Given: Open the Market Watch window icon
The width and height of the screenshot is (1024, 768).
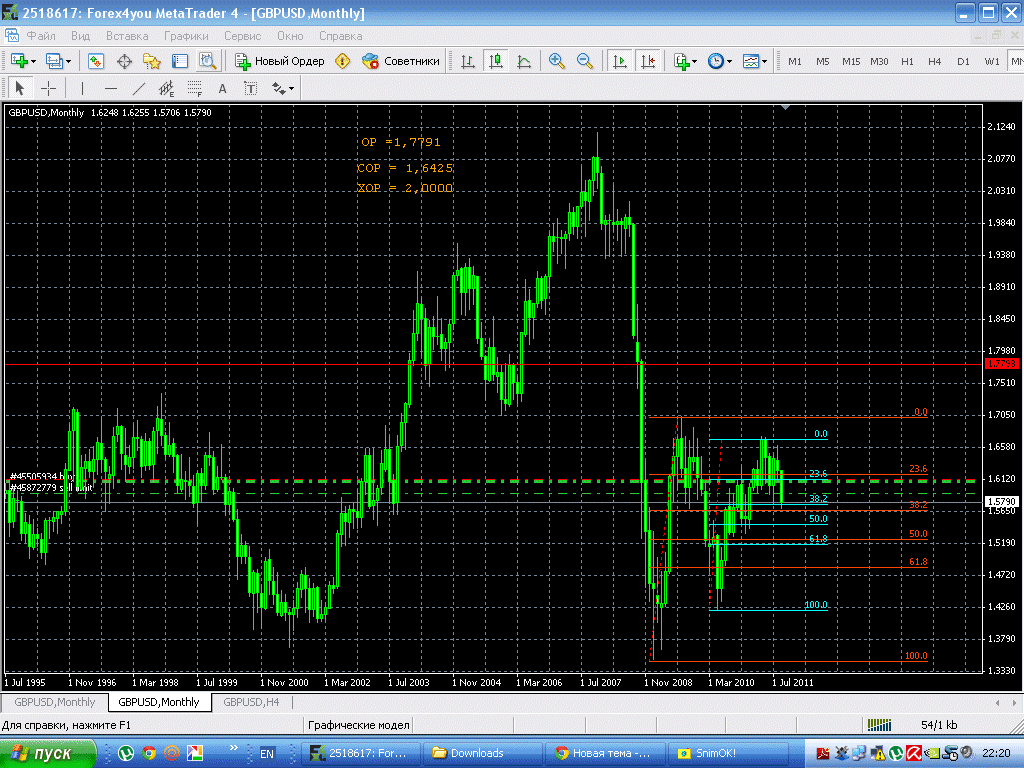Looking at the screenshot, I should (96, 61).
